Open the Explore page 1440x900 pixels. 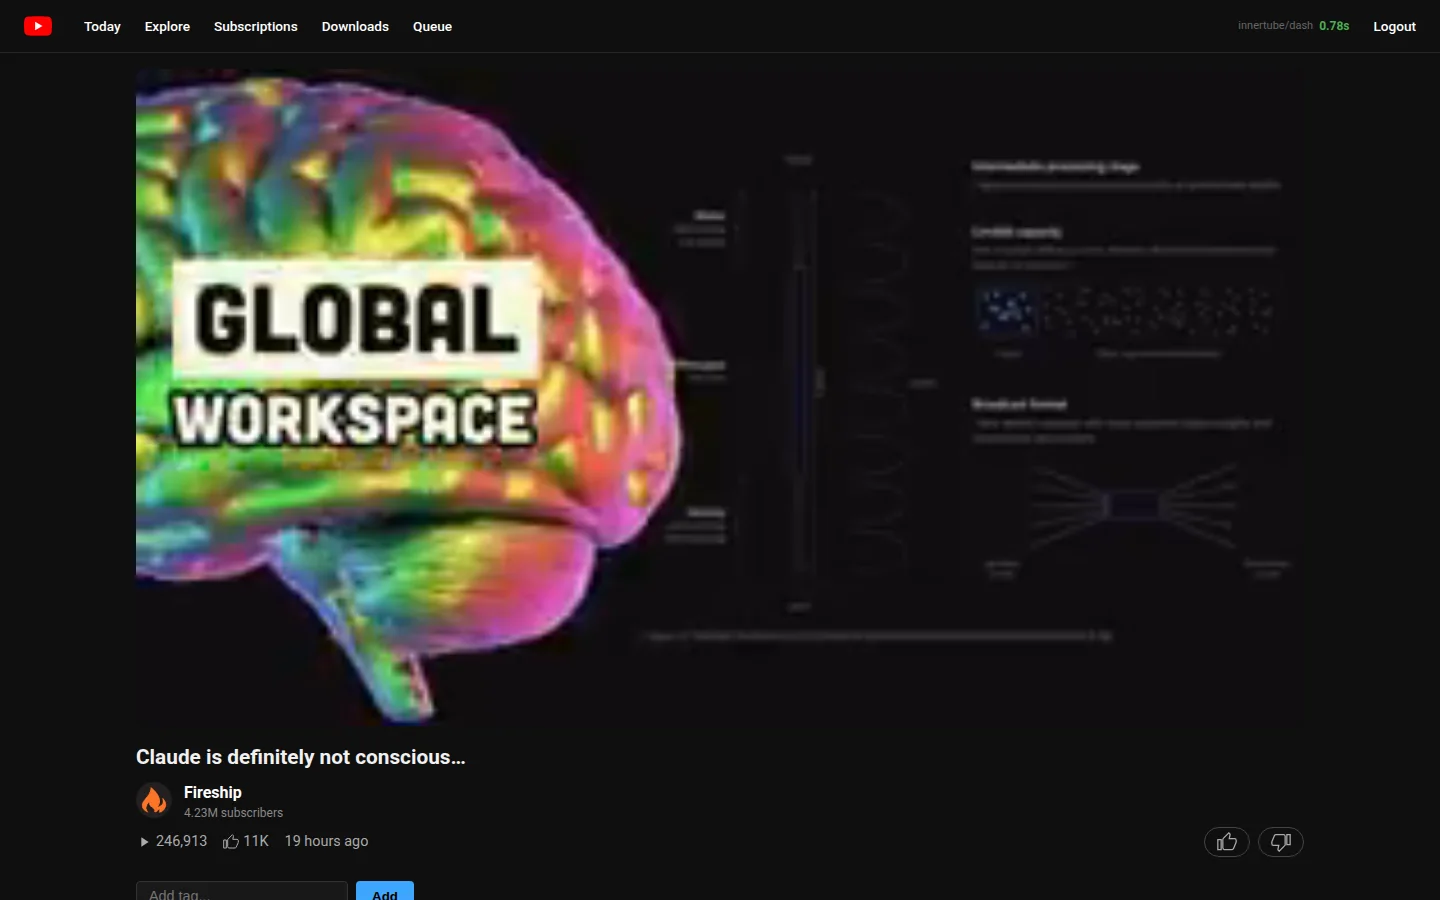[x=167, y=26]
